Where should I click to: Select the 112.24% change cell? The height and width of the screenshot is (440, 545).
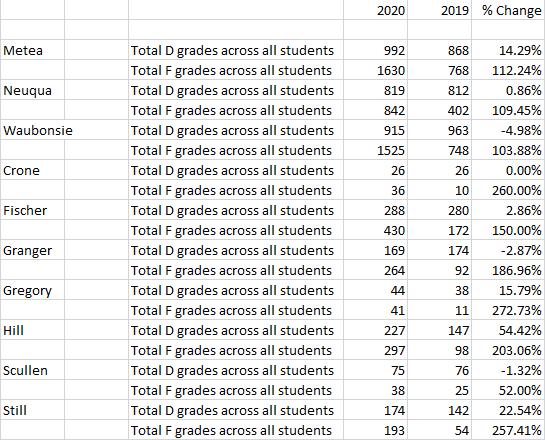point(509,70)
